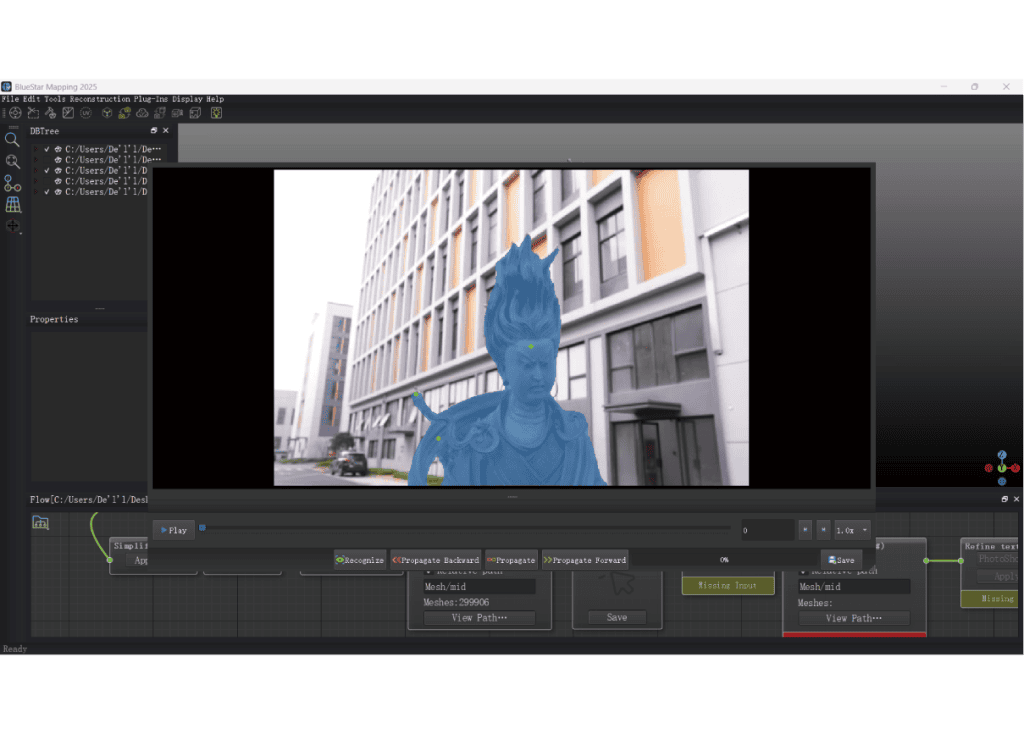The image size is (1024, 734).
Task: Uncheck the first DBTree item checkbox
Action: click(x=47, y=149)
